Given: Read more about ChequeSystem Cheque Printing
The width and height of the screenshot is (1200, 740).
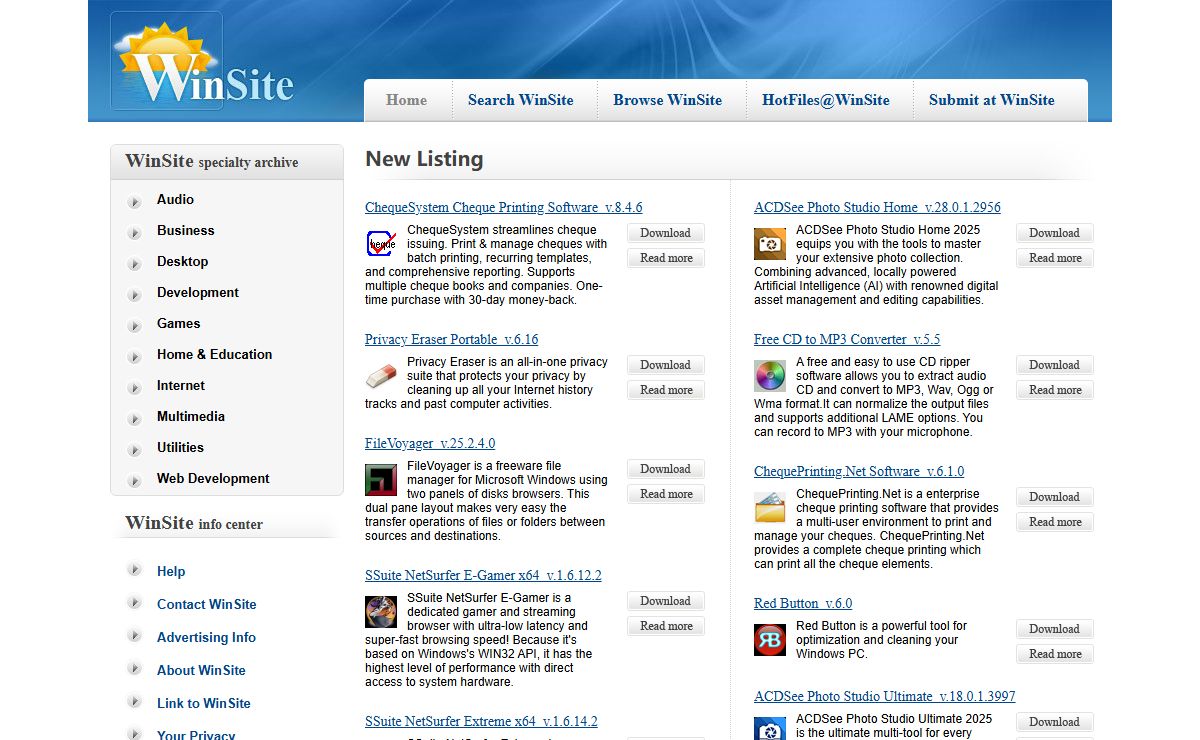Looking at the screenshot, I should 666,258.
